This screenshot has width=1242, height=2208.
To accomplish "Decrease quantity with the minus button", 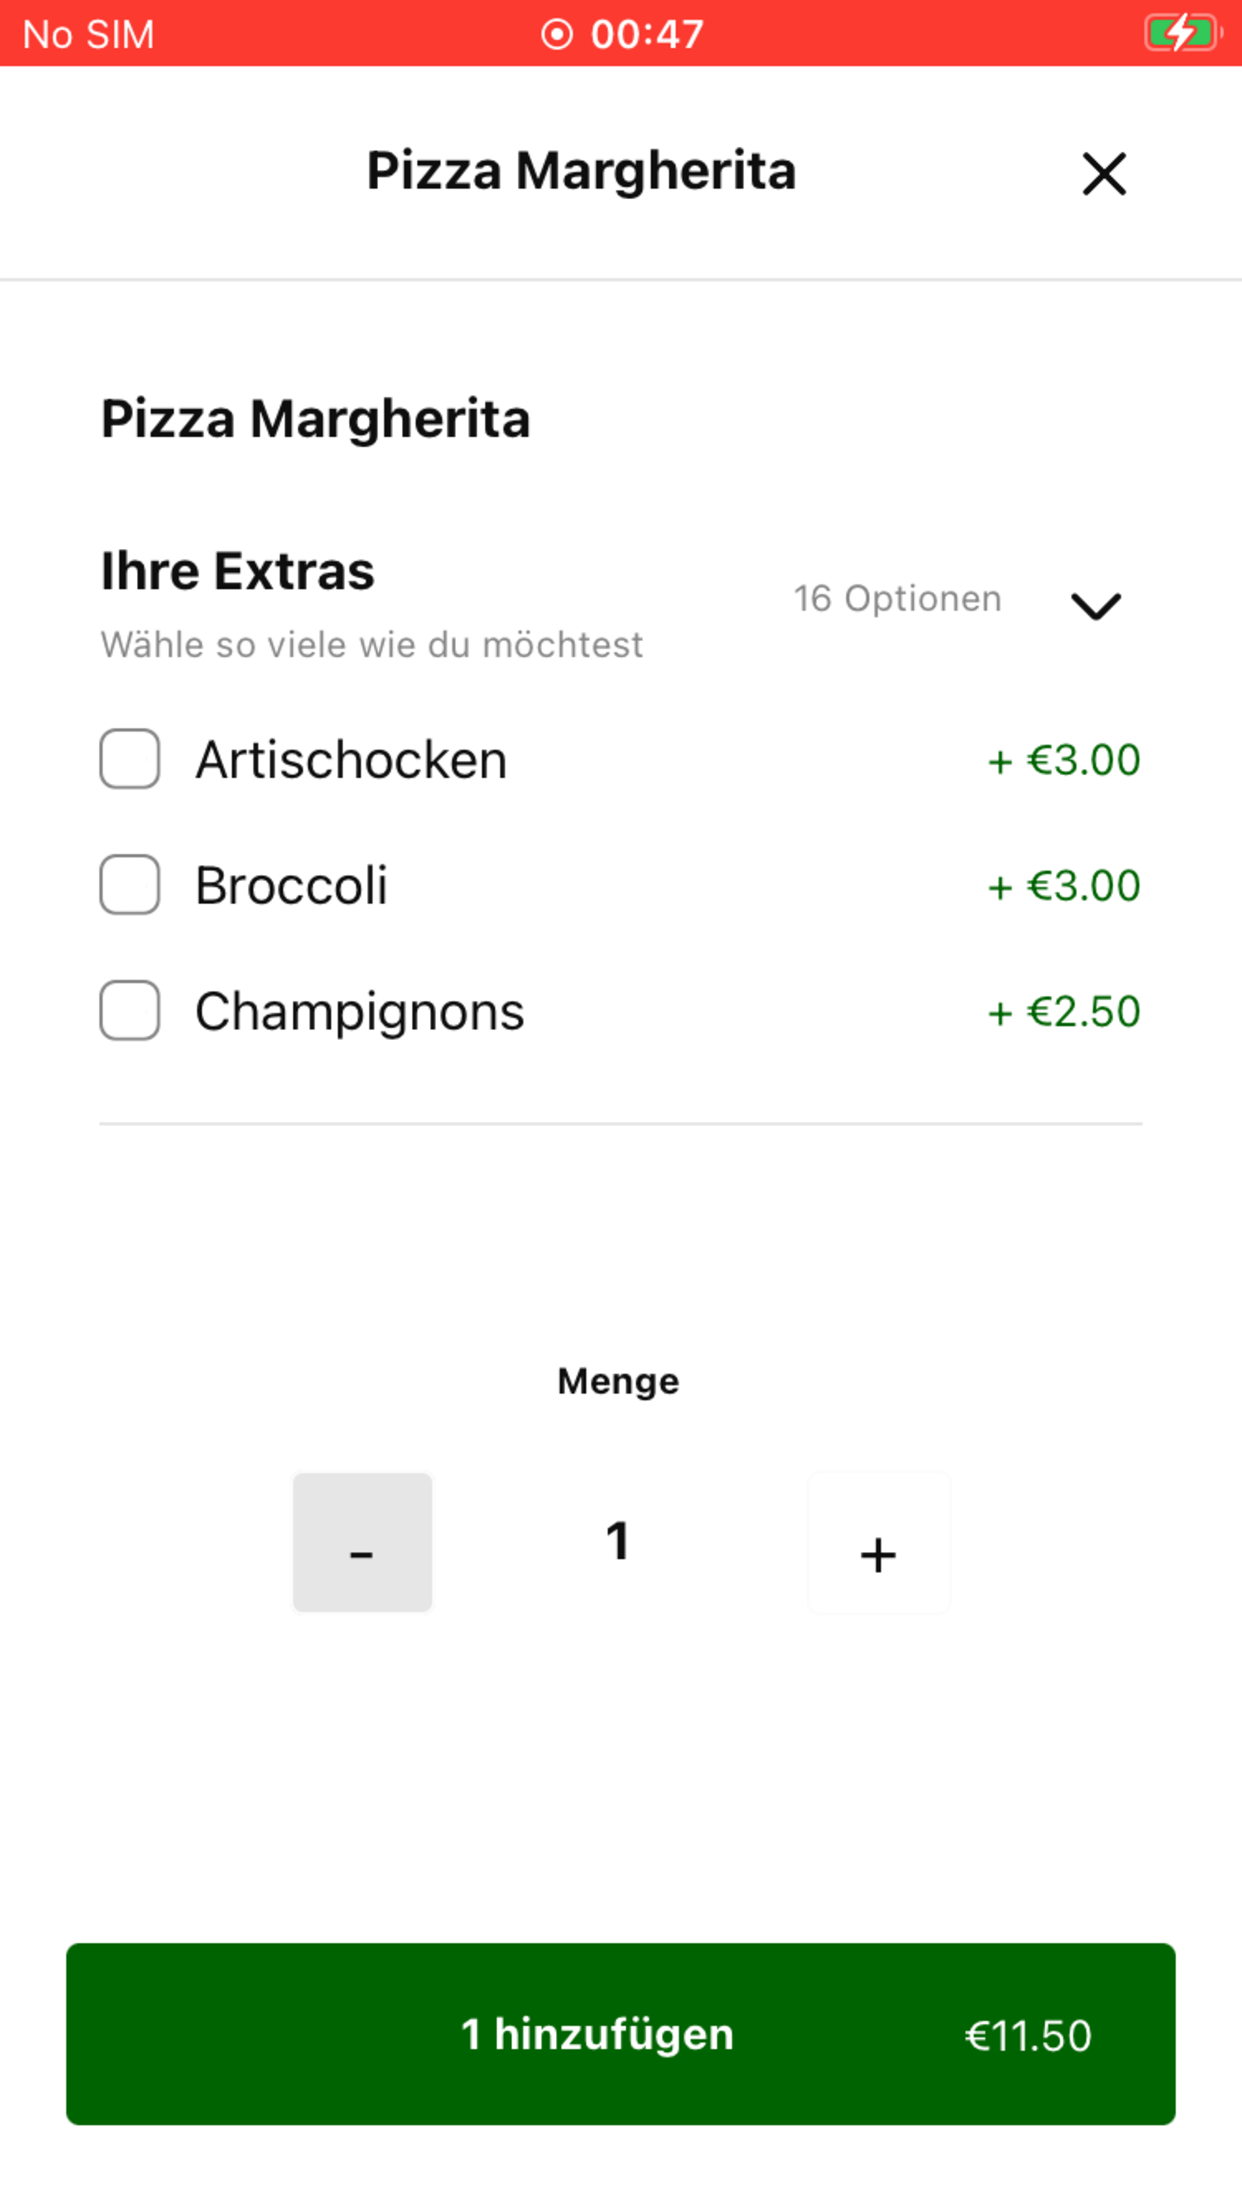I will click(x=362, y=1542).
